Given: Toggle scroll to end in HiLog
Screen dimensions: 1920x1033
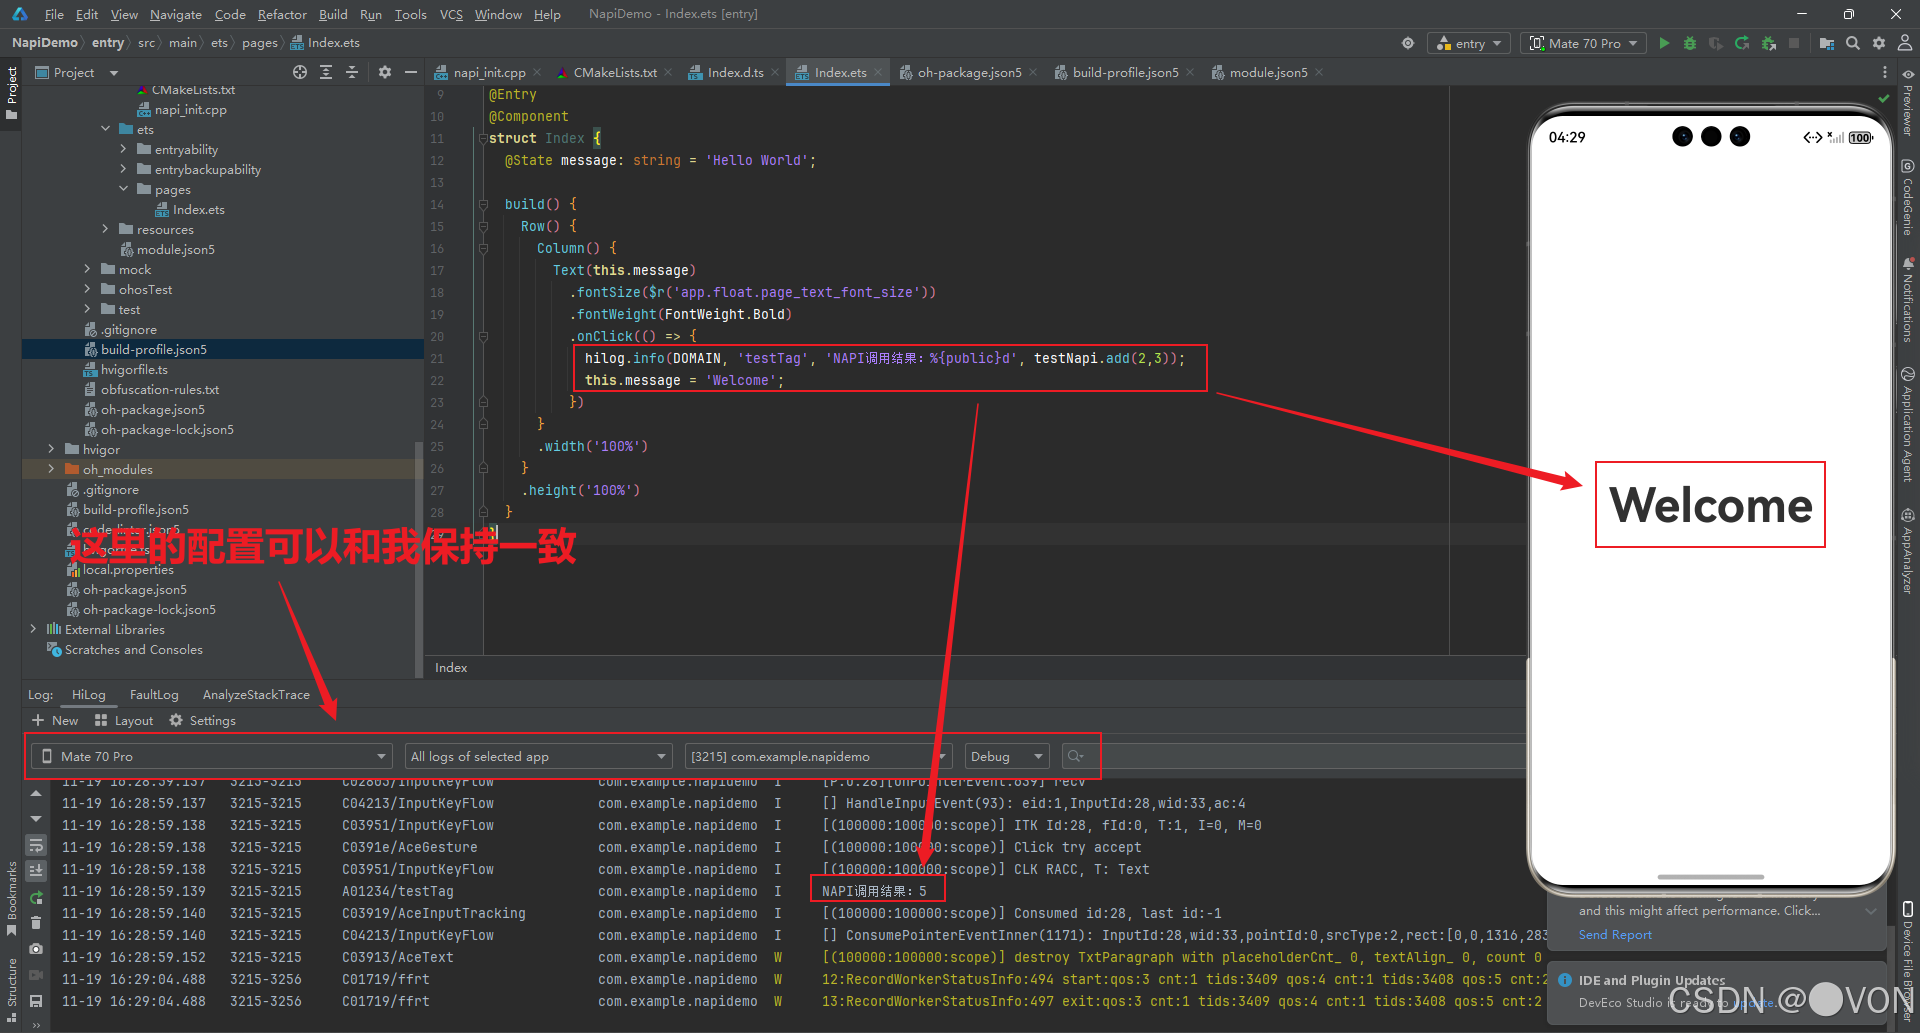Looking at the screenshot, I should (x=36, y=871).
